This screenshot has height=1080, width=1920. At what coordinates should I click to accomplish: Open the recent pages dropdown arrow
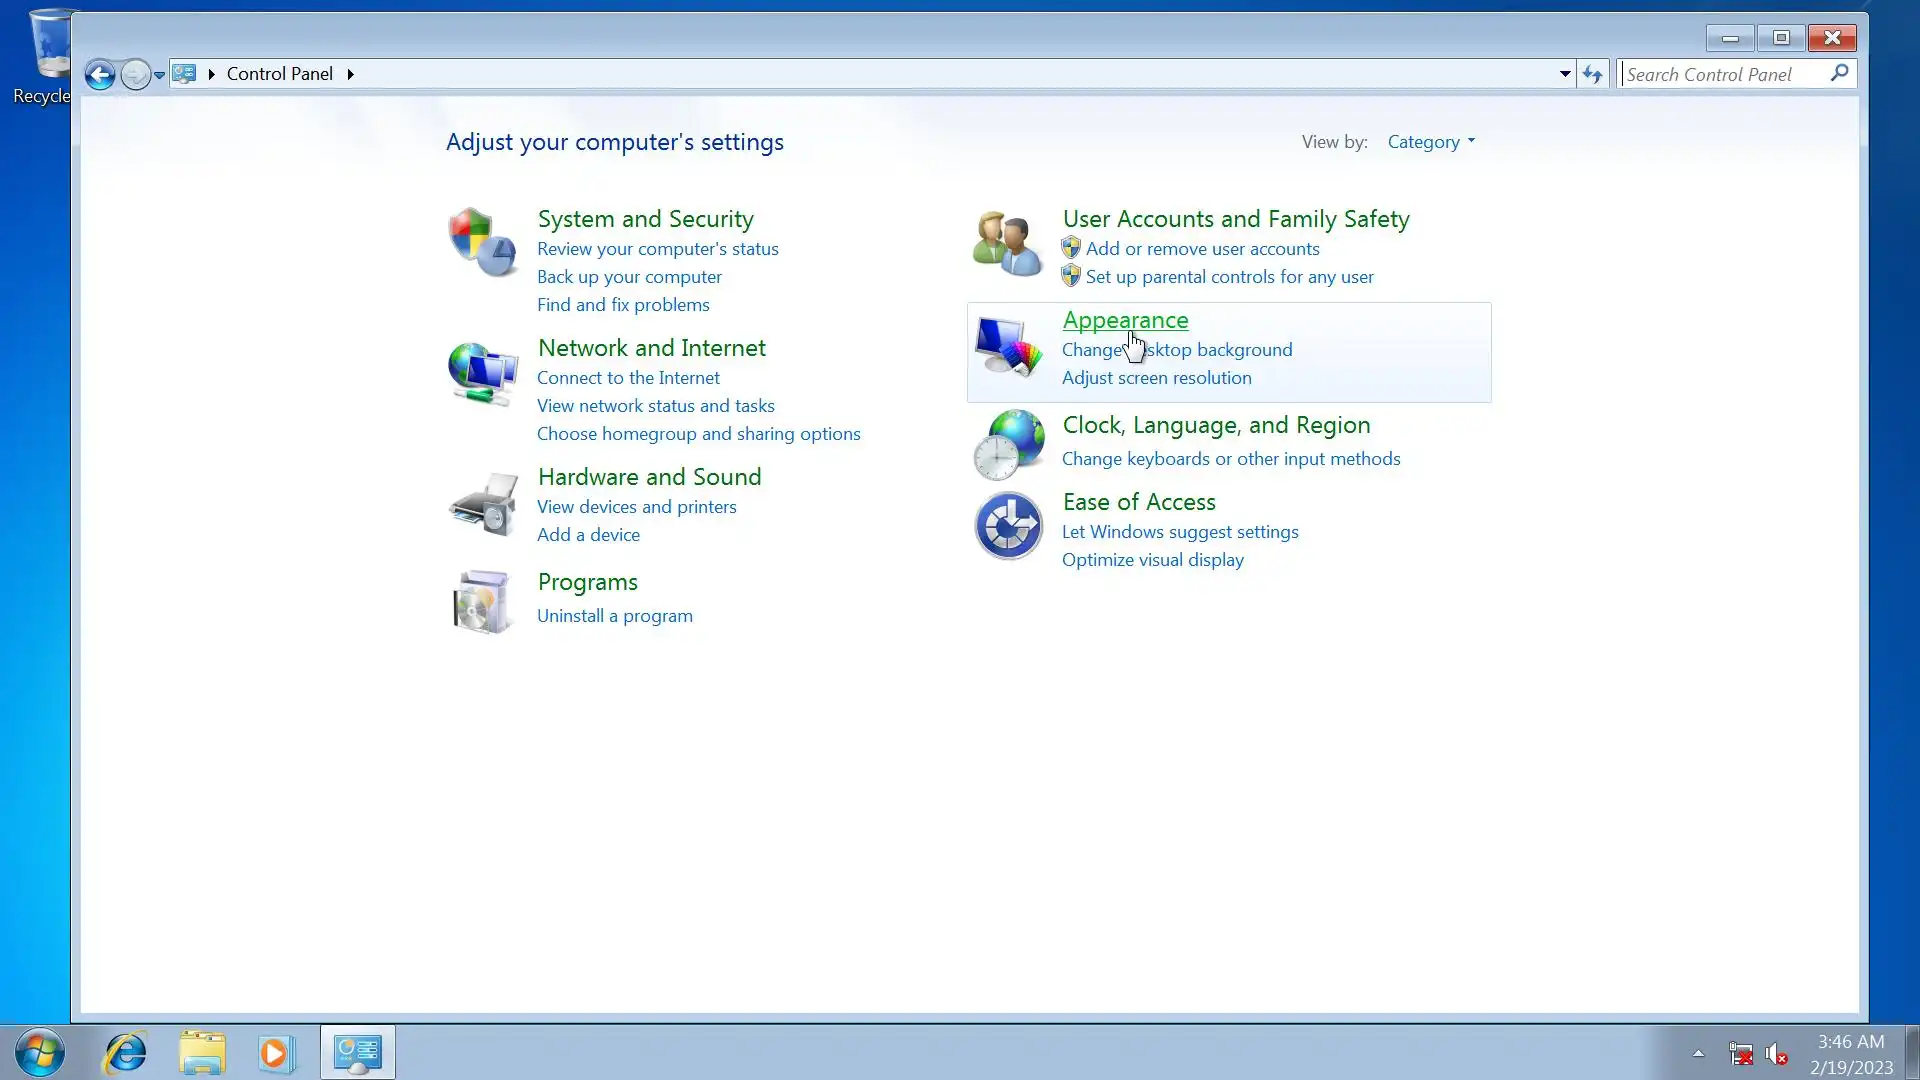tap(159, 75)
